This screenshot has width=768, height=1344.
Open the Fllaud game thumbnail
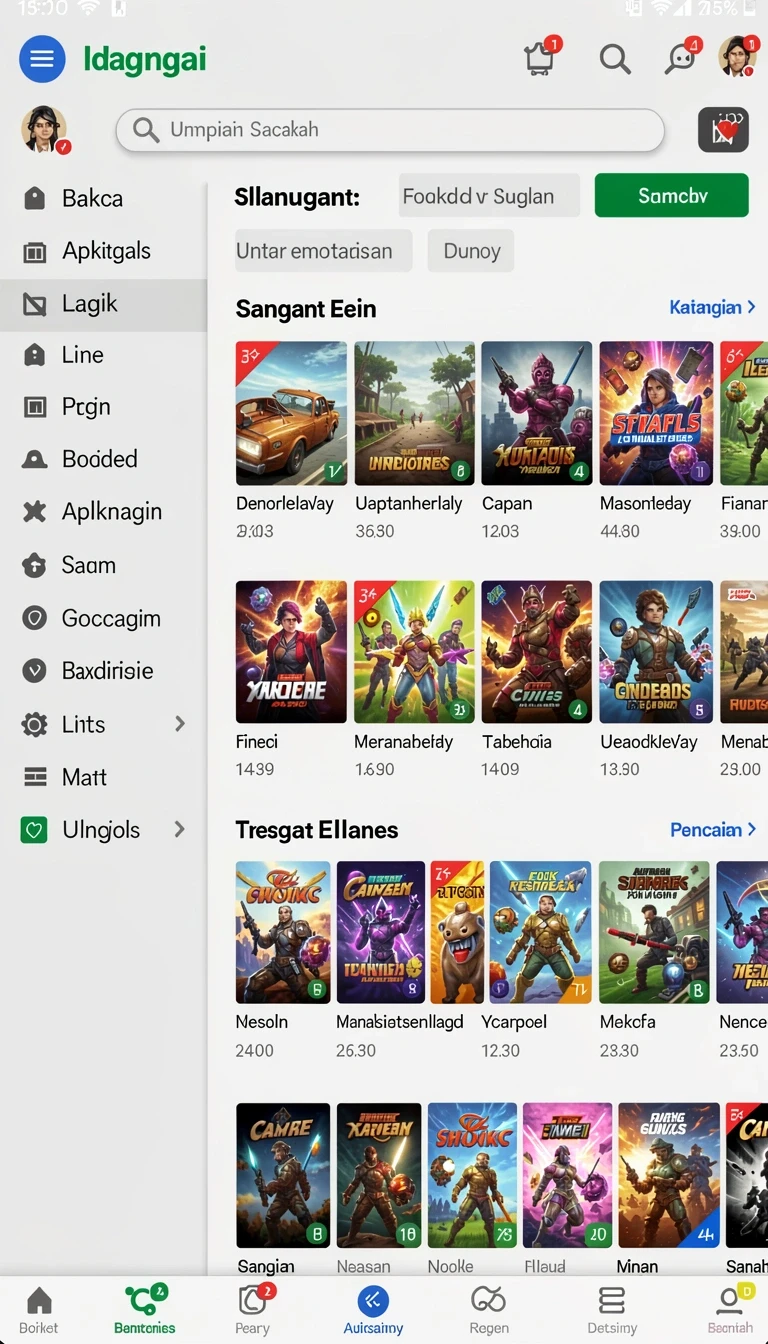(567, 1175)
